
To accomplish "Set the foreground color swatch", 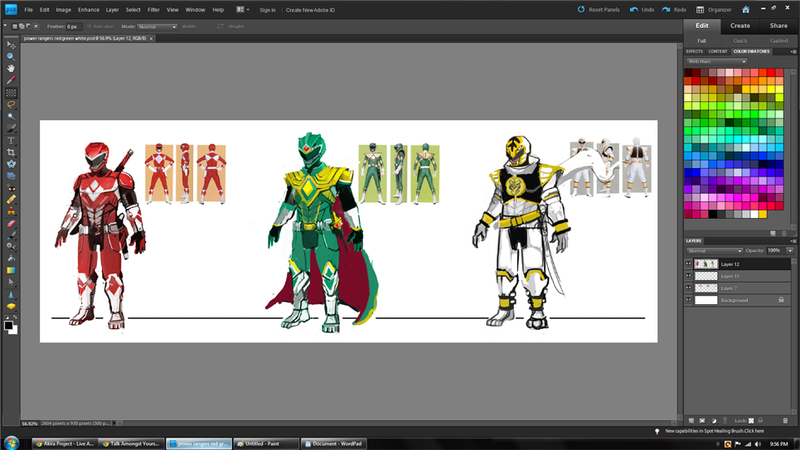I will [x=8, y=326].
